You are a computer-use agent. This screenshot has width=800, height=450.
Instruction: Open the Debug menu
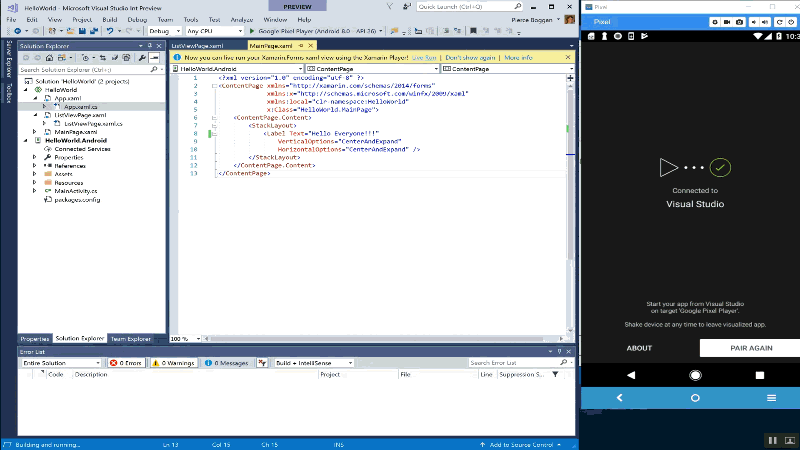[137, 19]
